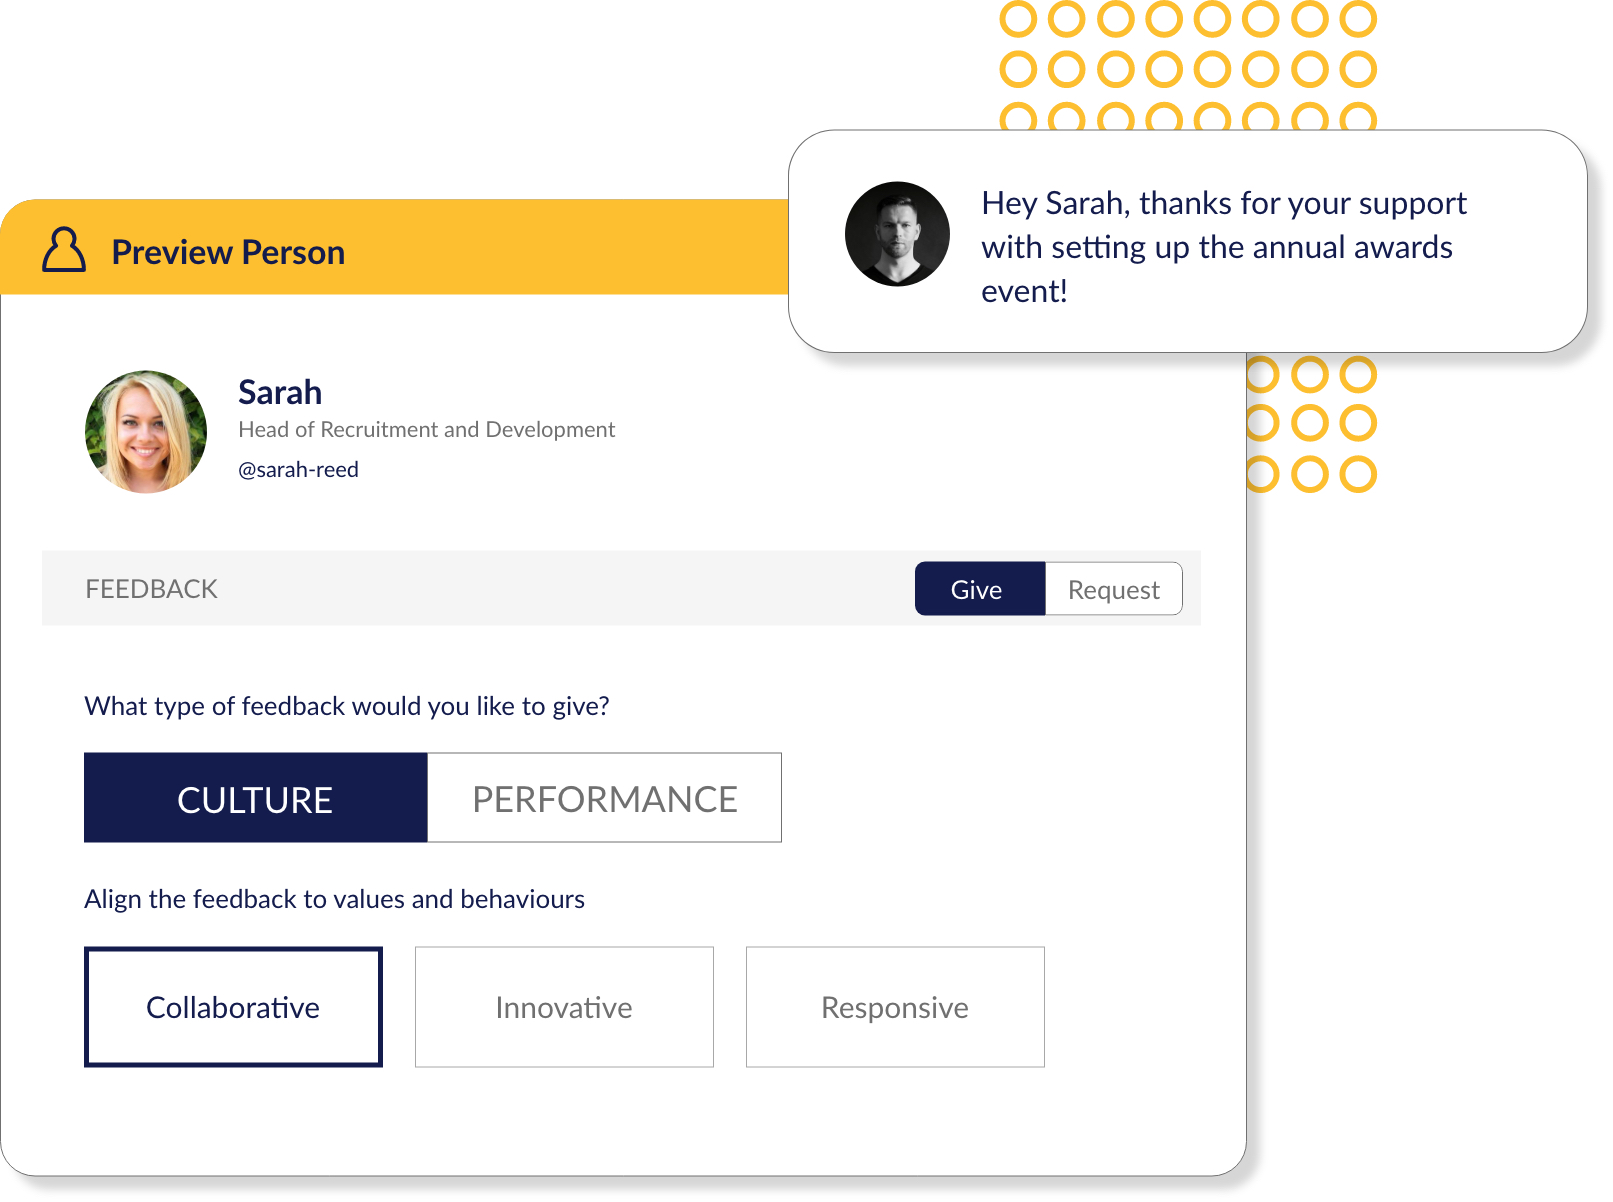
Task: Click the Align the feedback to values text
Action: point(334,899)
